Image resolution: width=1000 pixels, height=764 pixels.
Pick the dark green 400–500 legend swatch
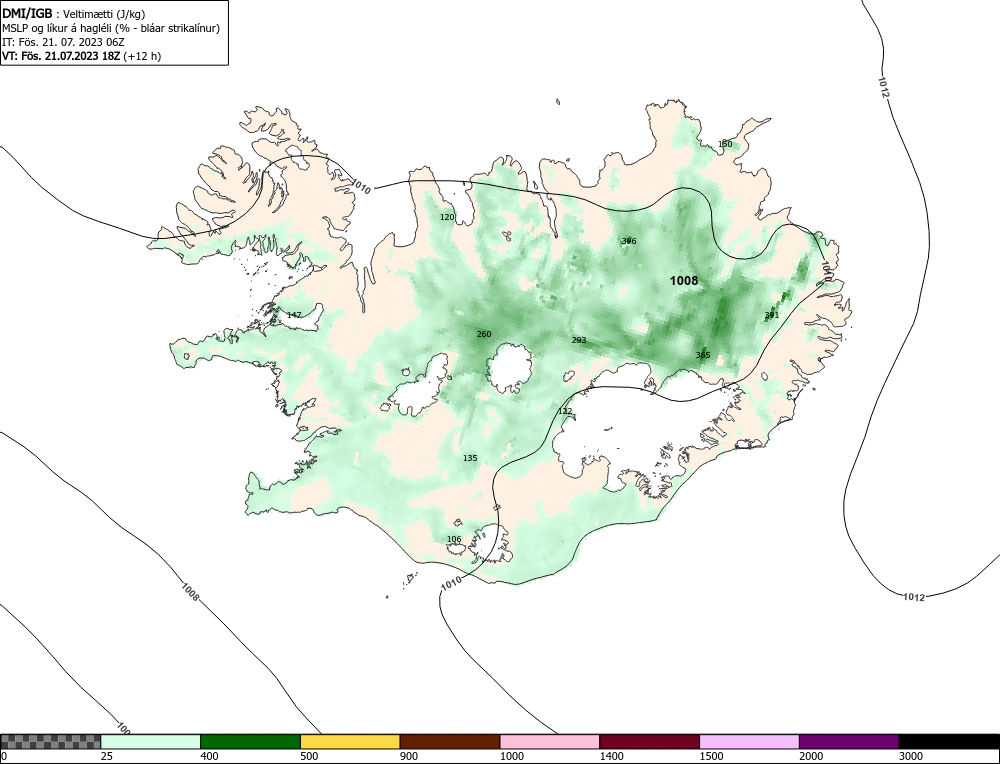tap(250, 741)
